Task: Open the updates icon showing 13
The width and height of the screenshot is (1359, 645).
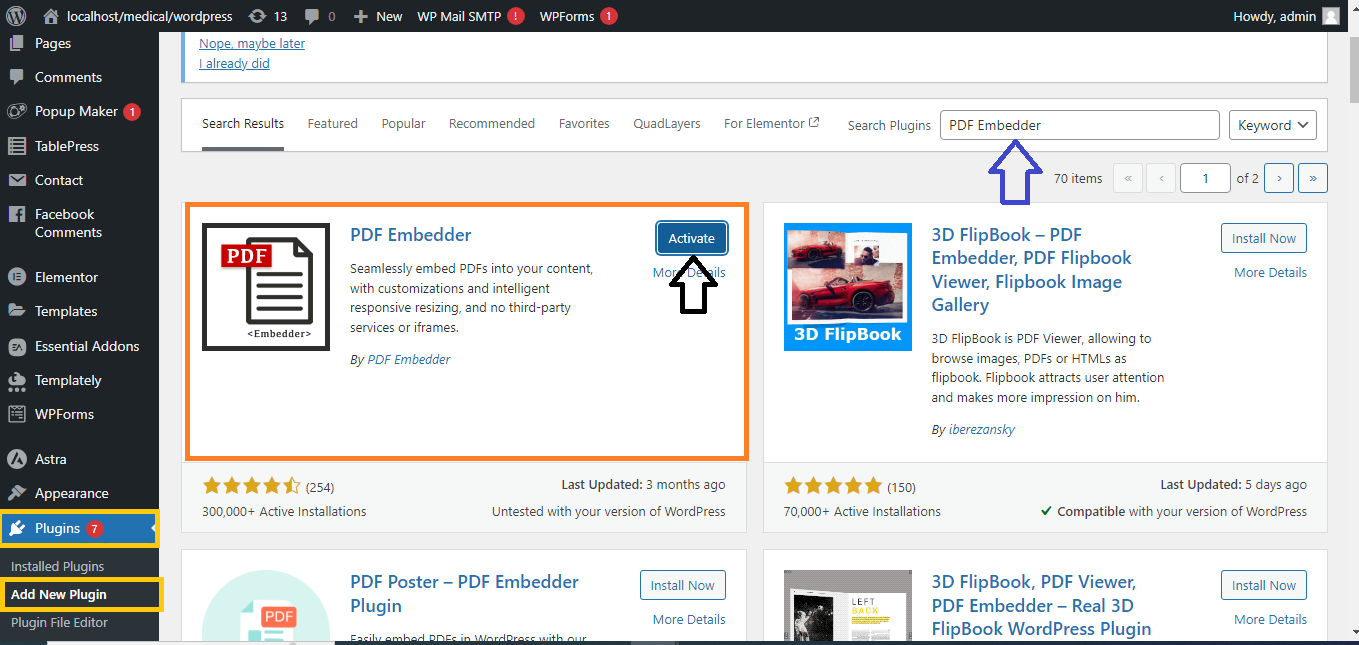Action: pyautogui.click(x=257, y=16)
